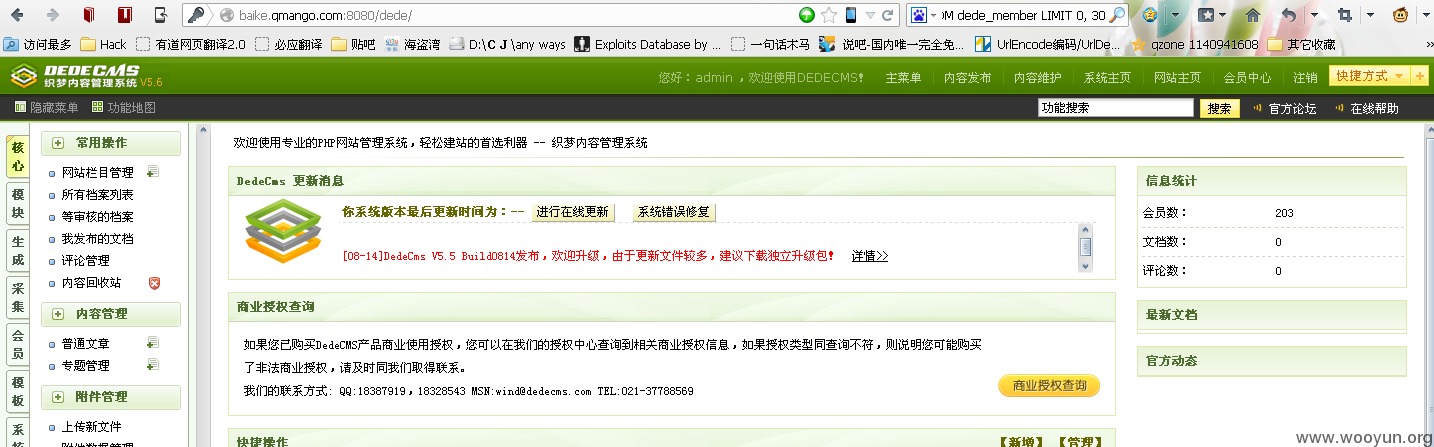Click the monkey face toolbar icon
Image resolution: width=1434 pixels, height=447 pixels.
tap(1402, 15)
